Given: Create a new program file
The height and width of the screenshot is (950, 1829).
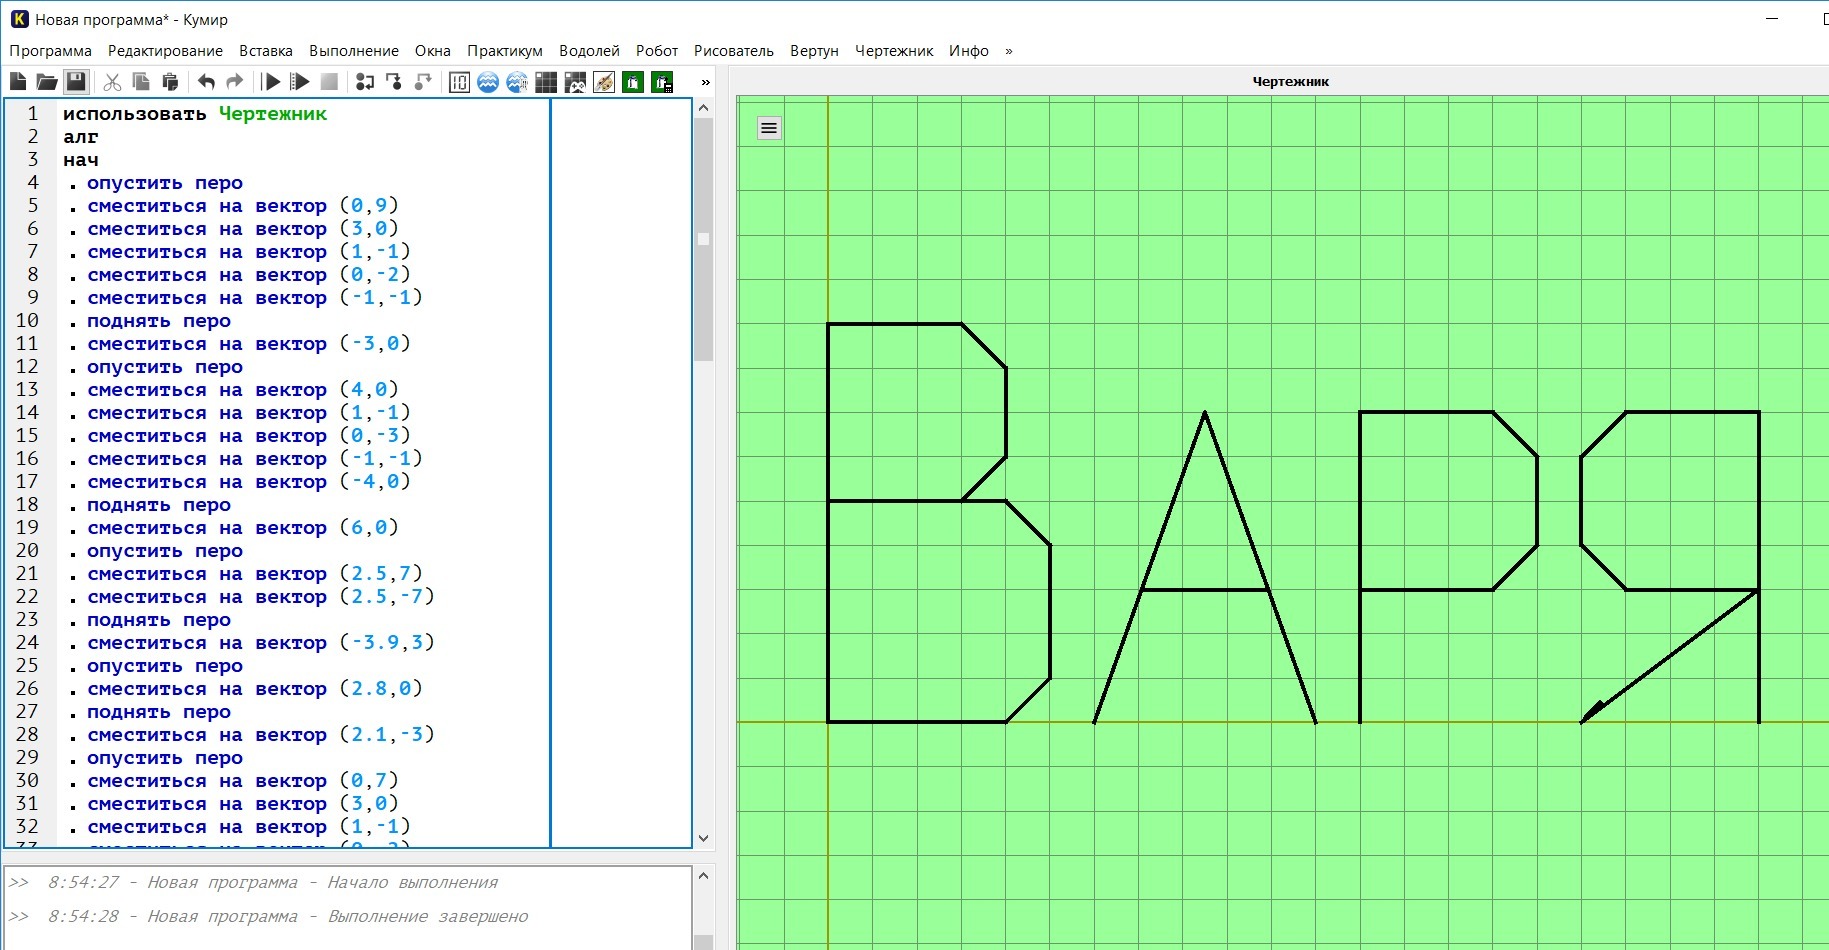Looking at the screenshot, I should click(18, 82).
